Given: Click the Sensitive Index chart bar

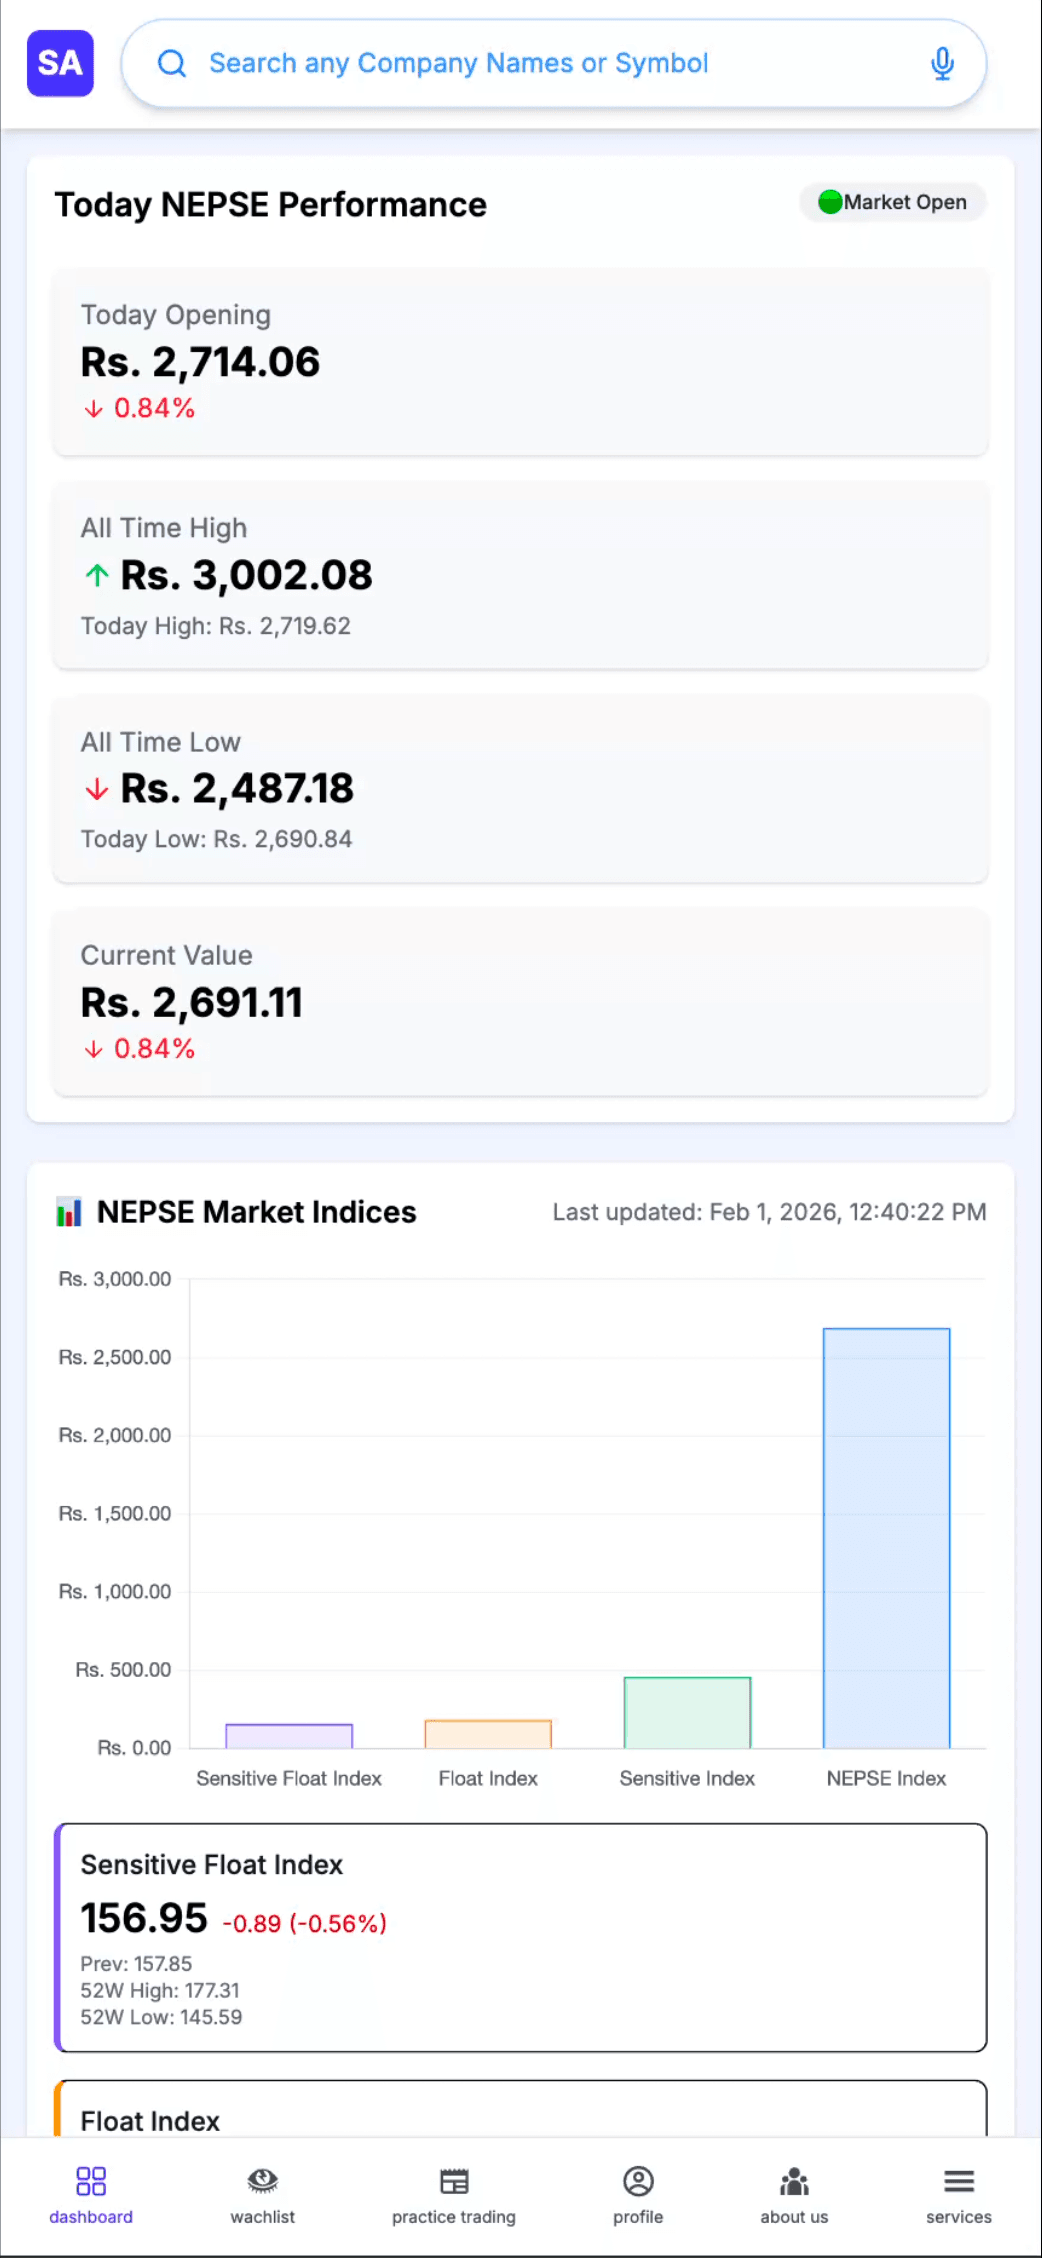Looking at the screenshot, I should (687, 1712).
